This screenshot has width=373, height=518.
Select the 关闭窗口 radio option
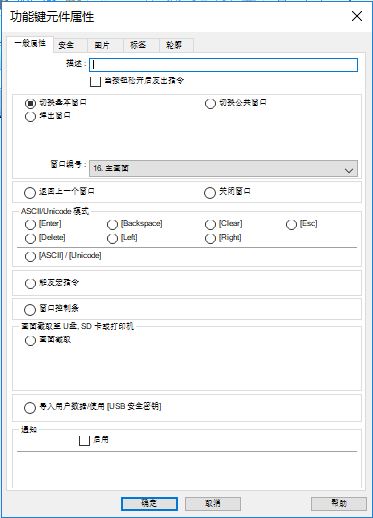point(210,192)
